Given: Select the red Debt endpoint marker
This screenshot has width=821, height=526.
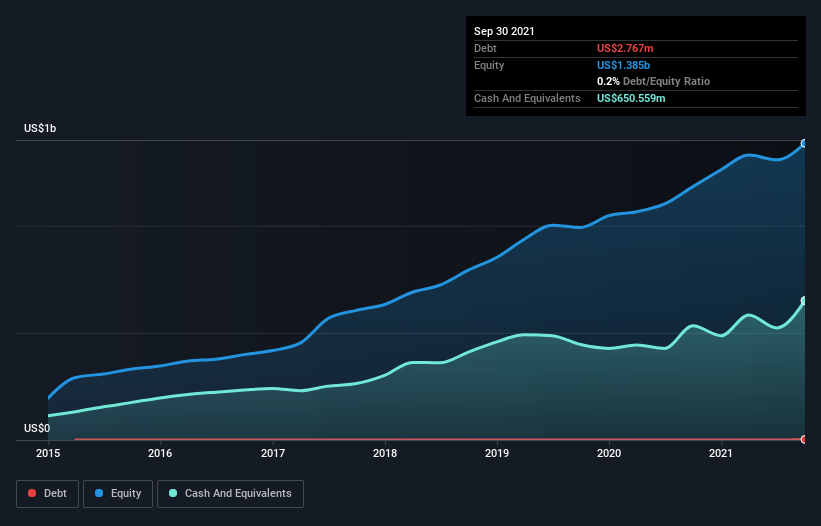Looking at the screenshot, I should 804,439.
